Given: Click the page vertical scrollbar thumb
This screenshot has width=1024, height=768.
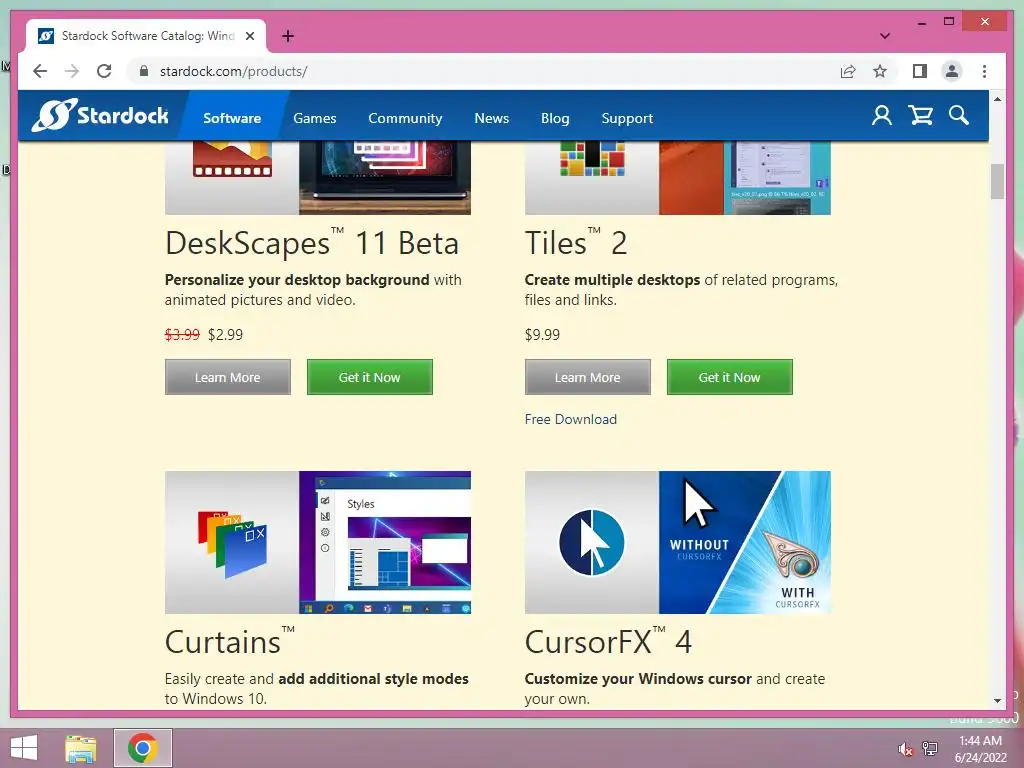Looking at the screenshot, I should (x=997, y=182).
